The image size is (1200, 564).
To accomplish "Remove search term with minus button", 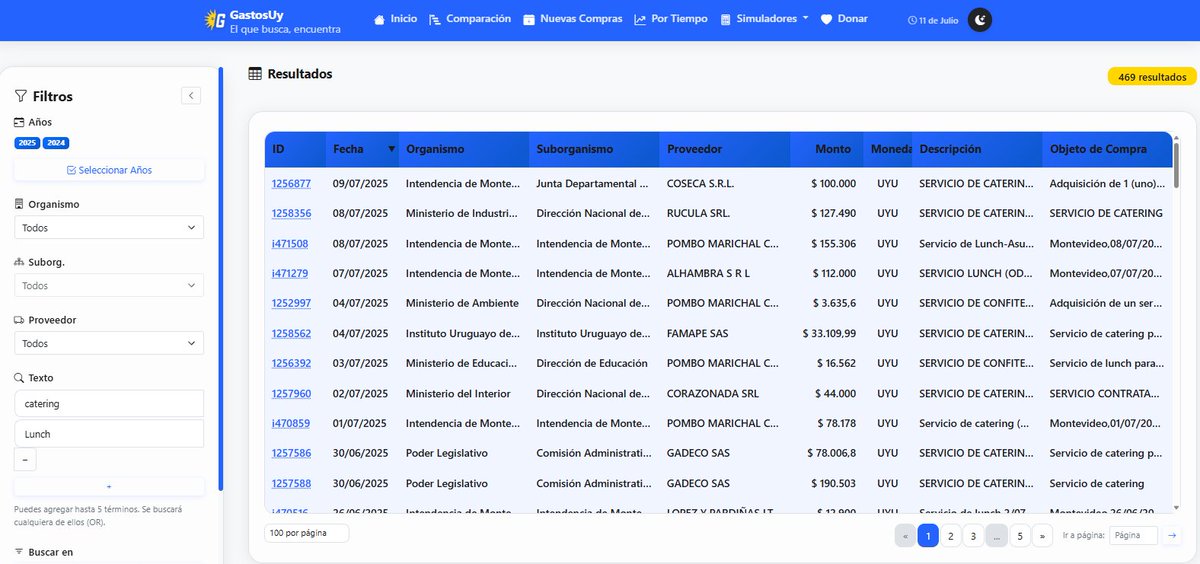I will (25, 460).
